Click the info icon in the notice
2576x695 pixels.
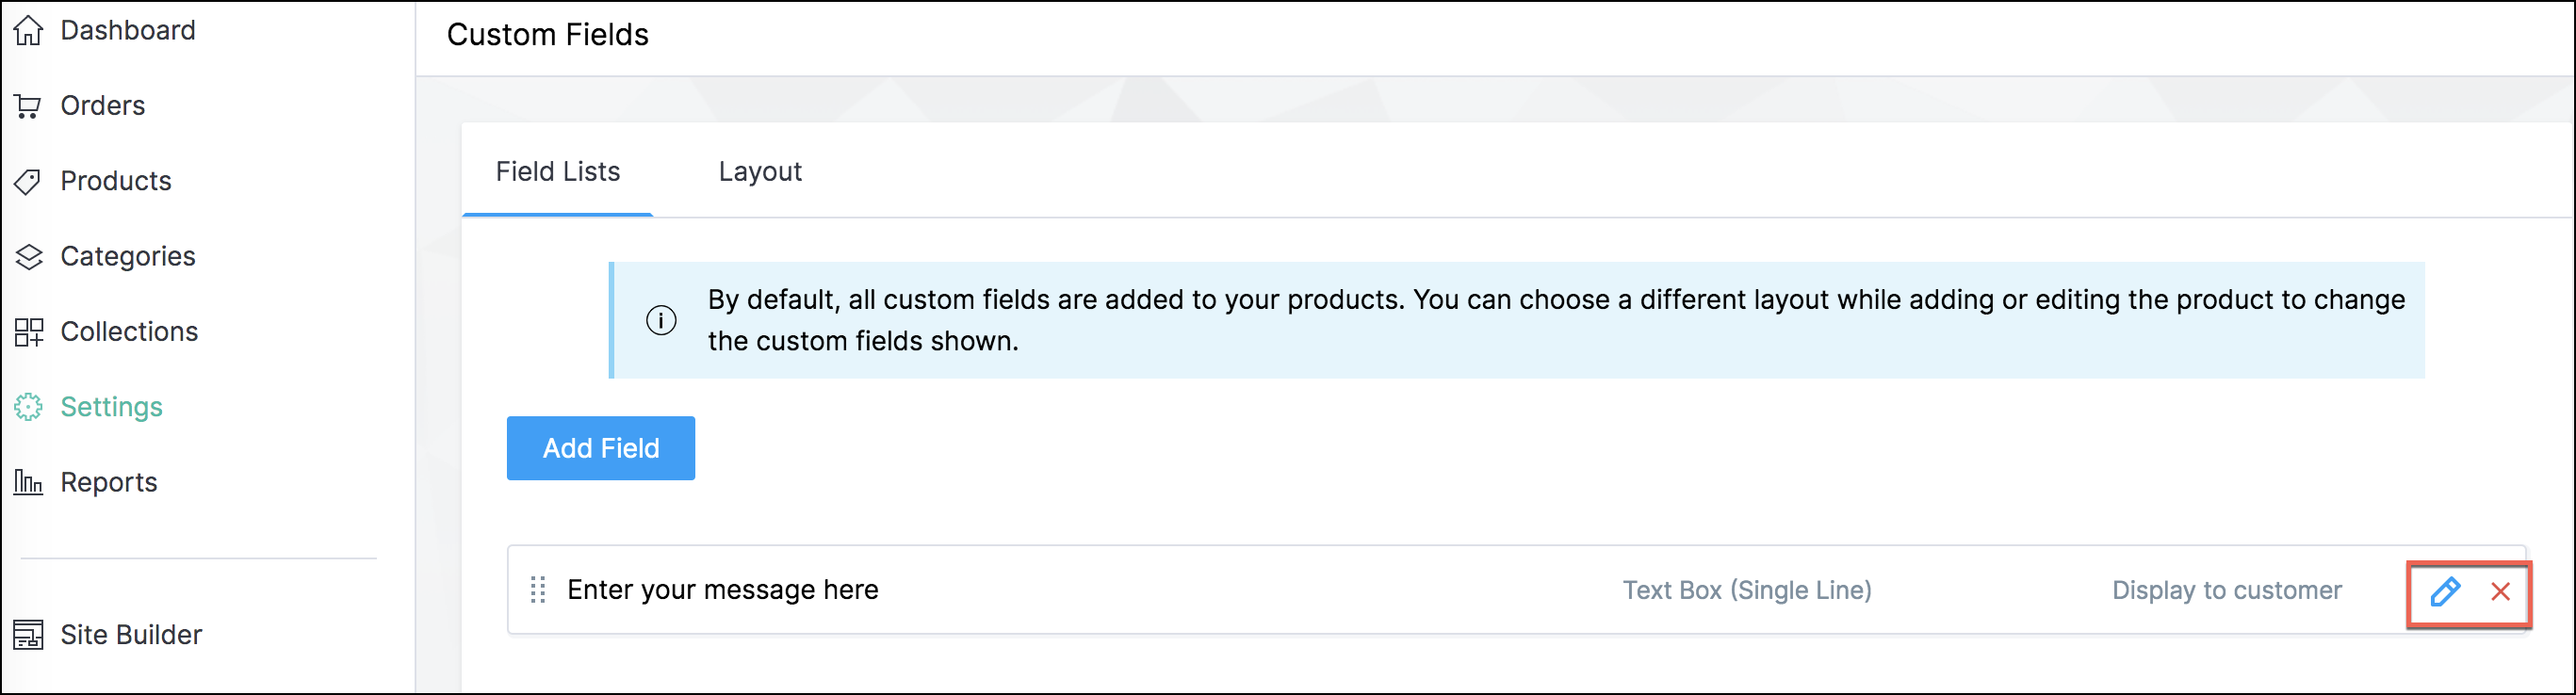click(x=661, y=320)
